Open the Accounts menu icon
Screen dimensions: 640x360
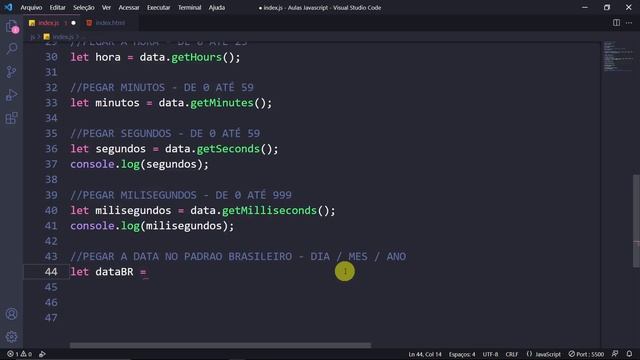tap(11, 314)
